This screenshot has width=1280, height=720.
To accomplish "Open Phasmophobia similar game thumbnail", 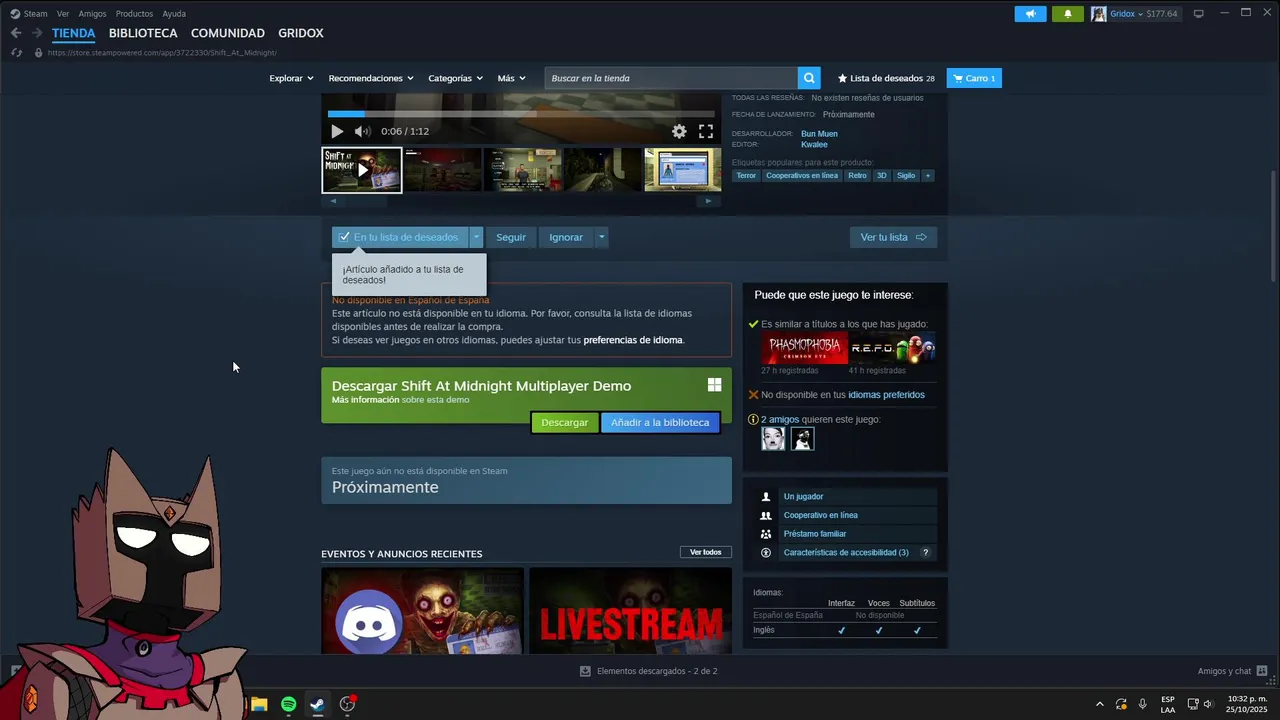I will tap(804, 348).
